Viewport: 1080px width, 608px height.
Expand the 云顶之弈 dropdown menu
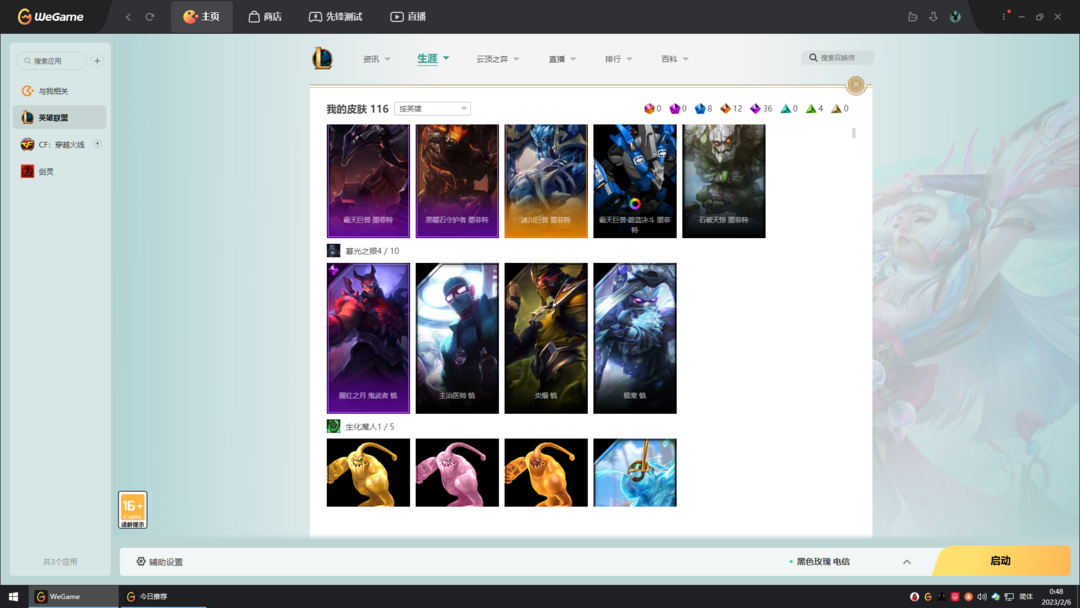coord(497,59)
